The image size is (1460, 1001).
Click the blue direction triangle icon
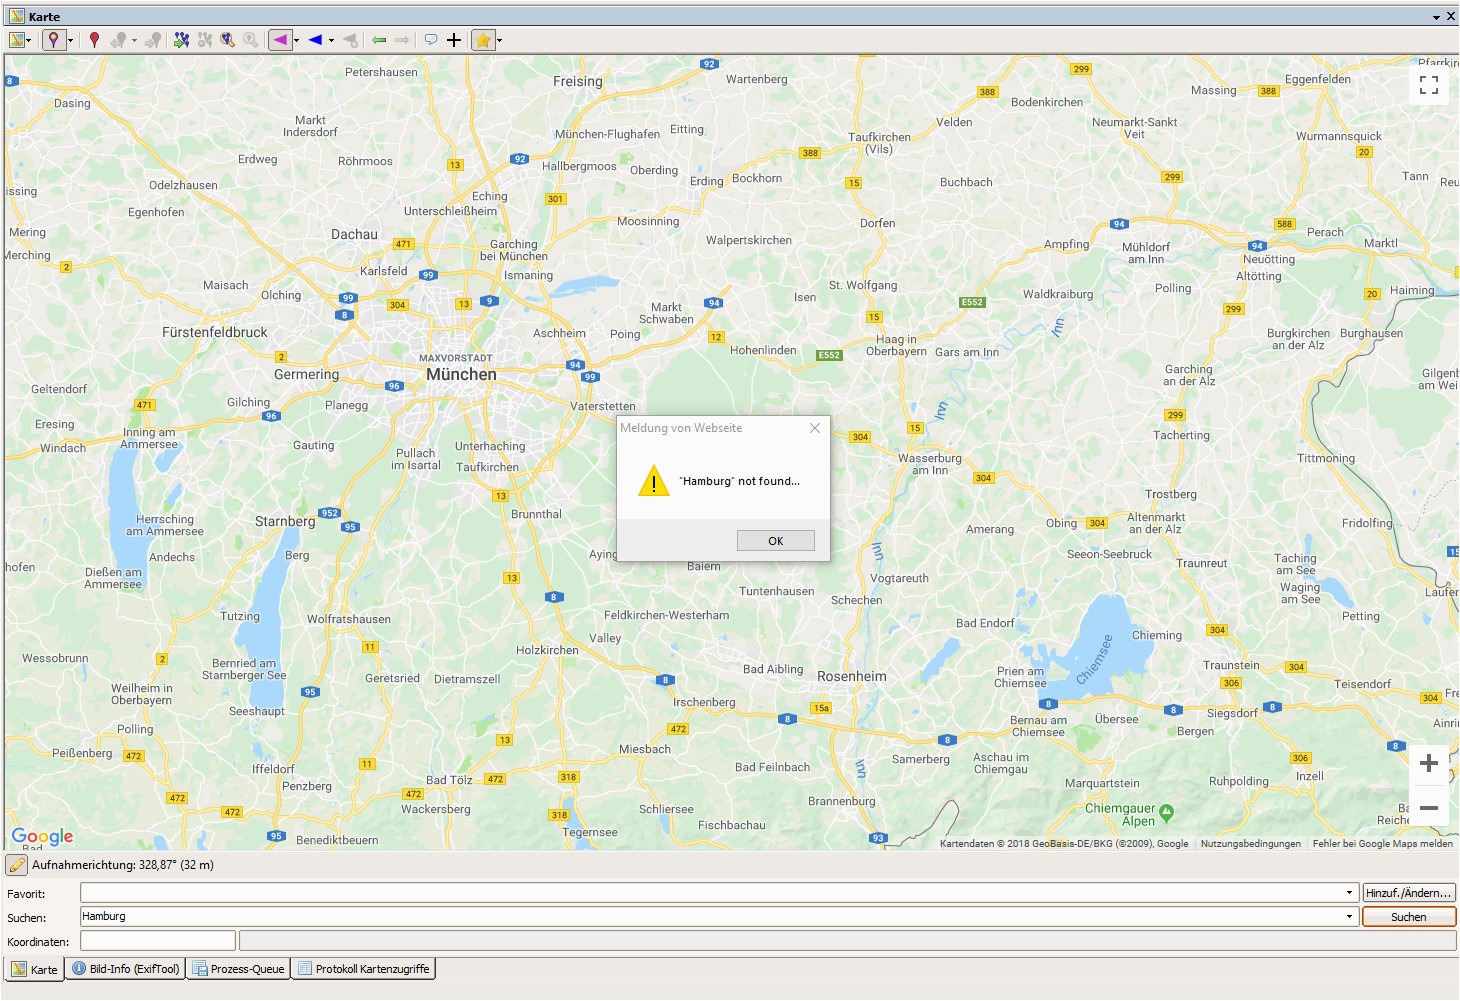pyautogui.click(x=315, y=40)
